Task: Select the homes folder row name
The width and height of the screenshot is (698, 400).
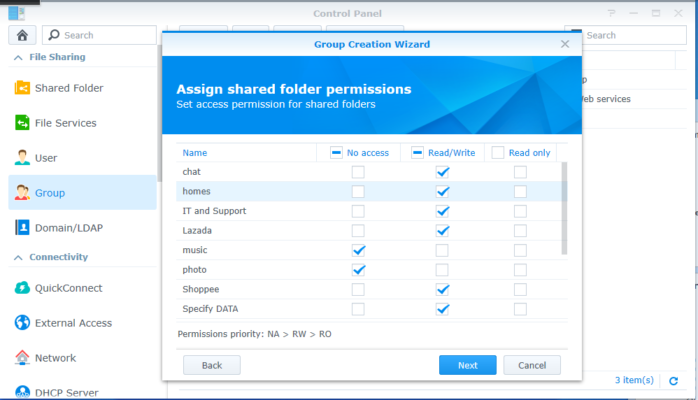Action: 196,191
